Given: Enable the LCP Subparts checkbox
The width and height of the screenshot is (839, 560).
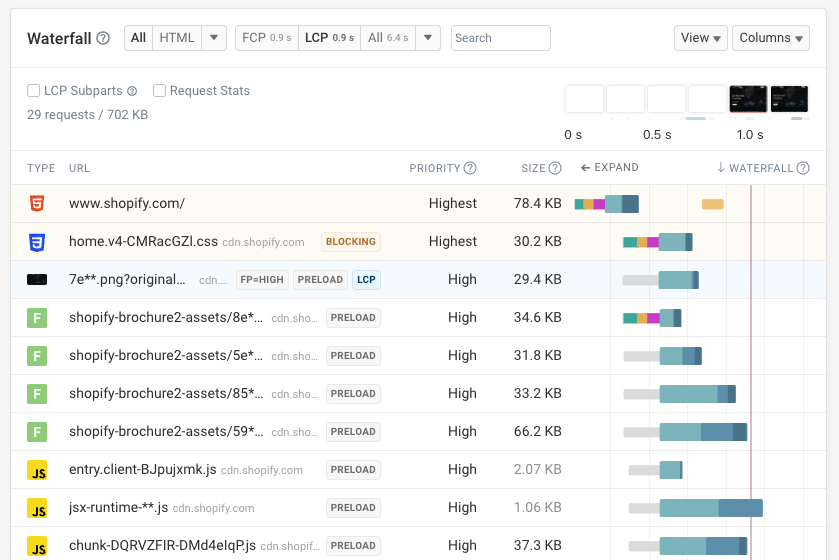Looking at the screenshot, I should 34,91.
